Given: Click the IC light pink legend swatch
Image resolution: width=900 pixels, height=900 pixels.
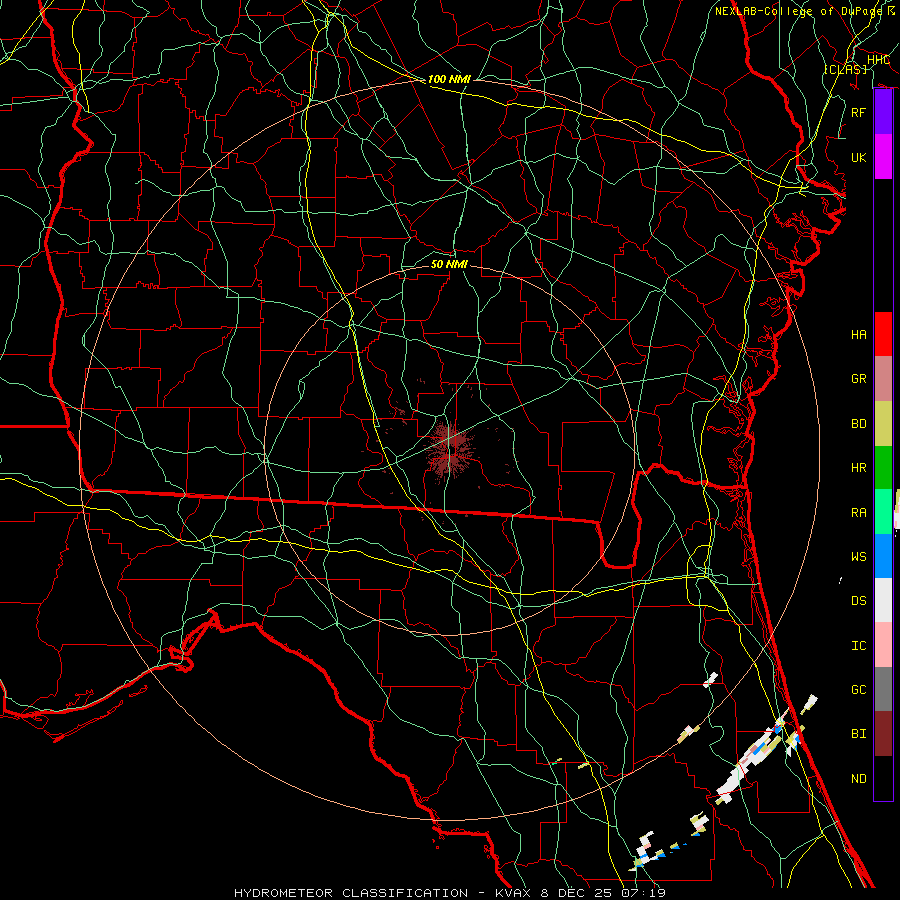Looking at the screenshot, I should (883, 645).
